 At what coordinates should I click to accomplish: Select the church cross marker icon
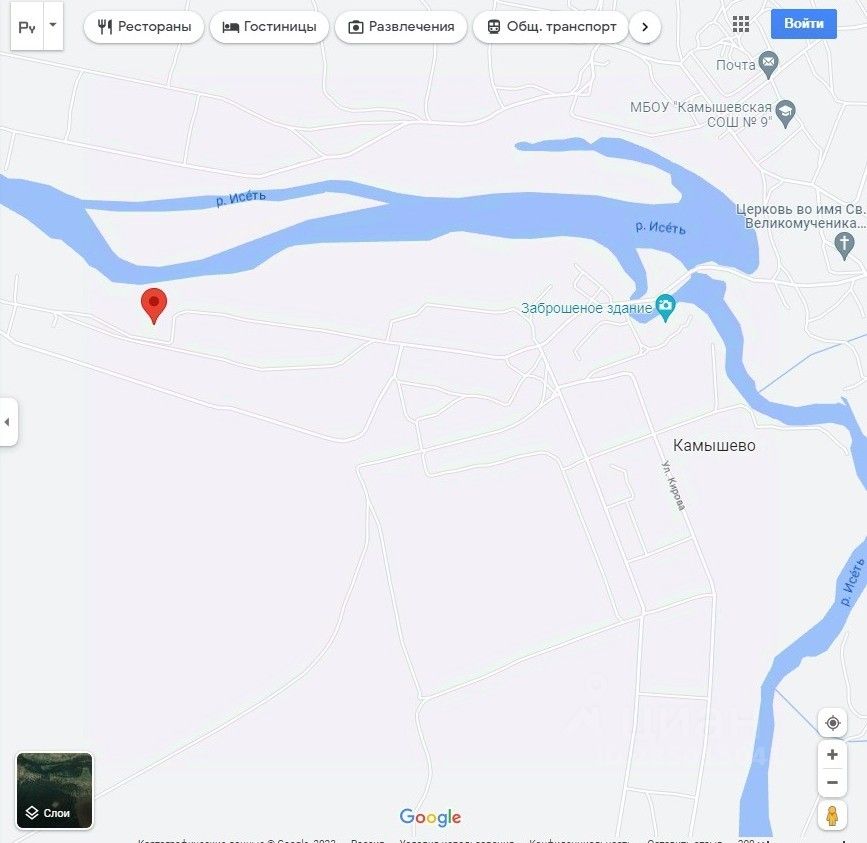pyautogui.click(x=844, y=245)
